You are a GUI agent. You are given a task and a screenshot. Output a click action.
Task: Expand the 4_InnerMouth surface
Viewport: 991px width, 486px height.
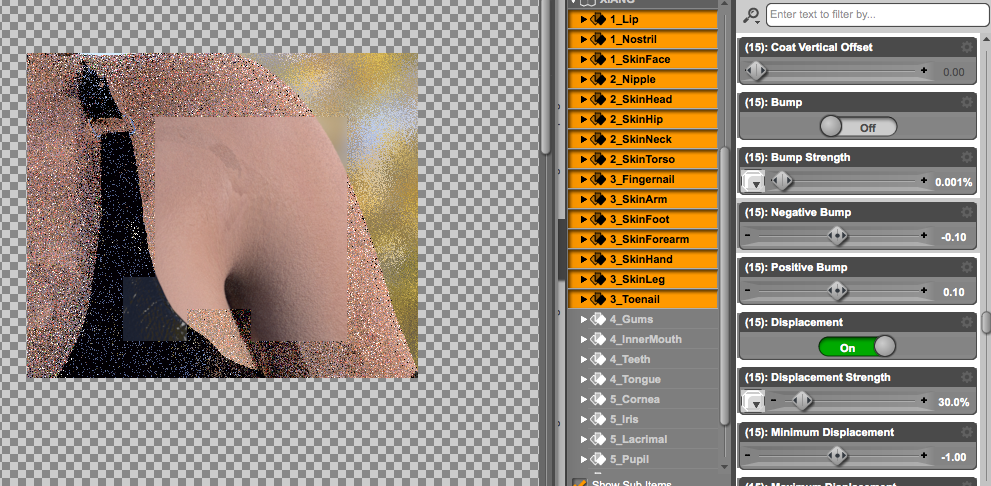tap(584, 339)
